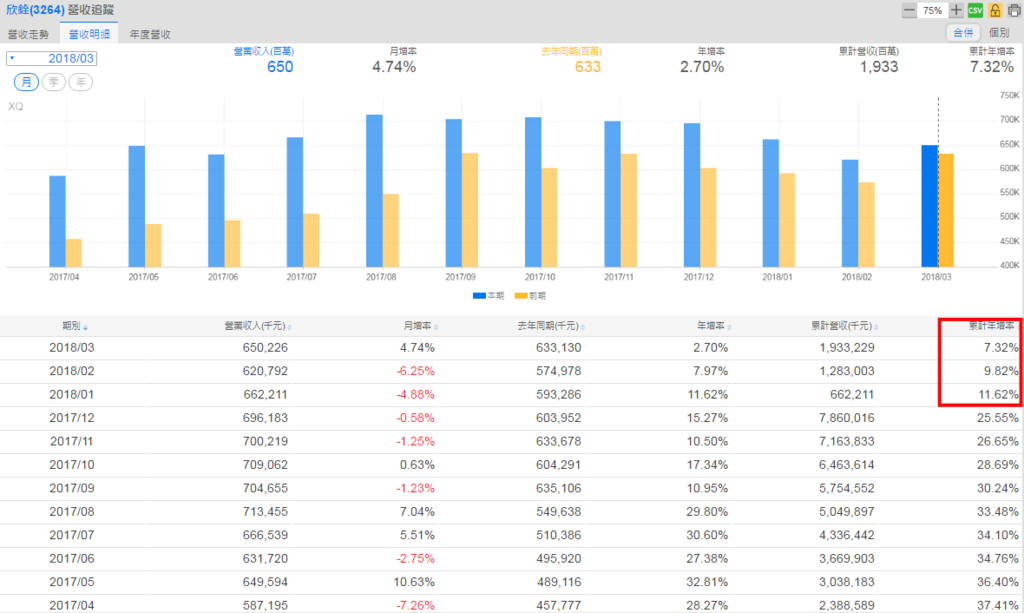Viewport: 1024px width, 613px height.
Task: Zoom in using the plus button
Action: tap(956, 10)
